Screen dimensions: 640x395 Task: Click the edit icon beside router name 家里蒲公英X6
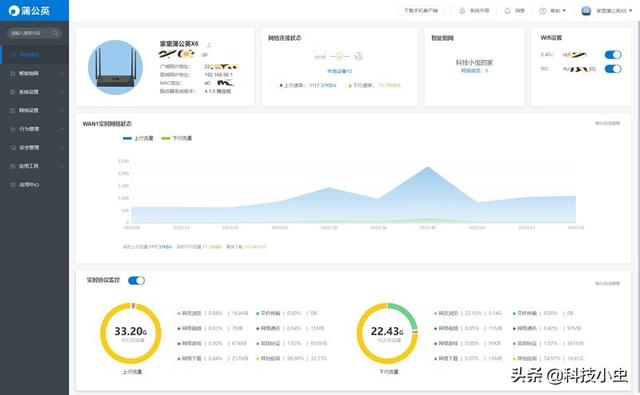pos(209,44)
